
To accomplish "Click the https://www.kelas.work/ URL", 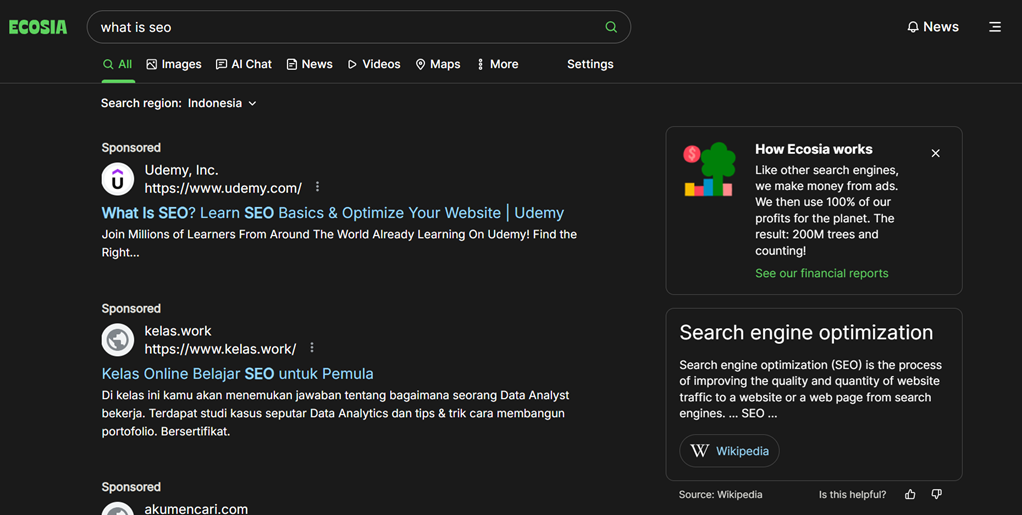I will [x=220, y=349].
